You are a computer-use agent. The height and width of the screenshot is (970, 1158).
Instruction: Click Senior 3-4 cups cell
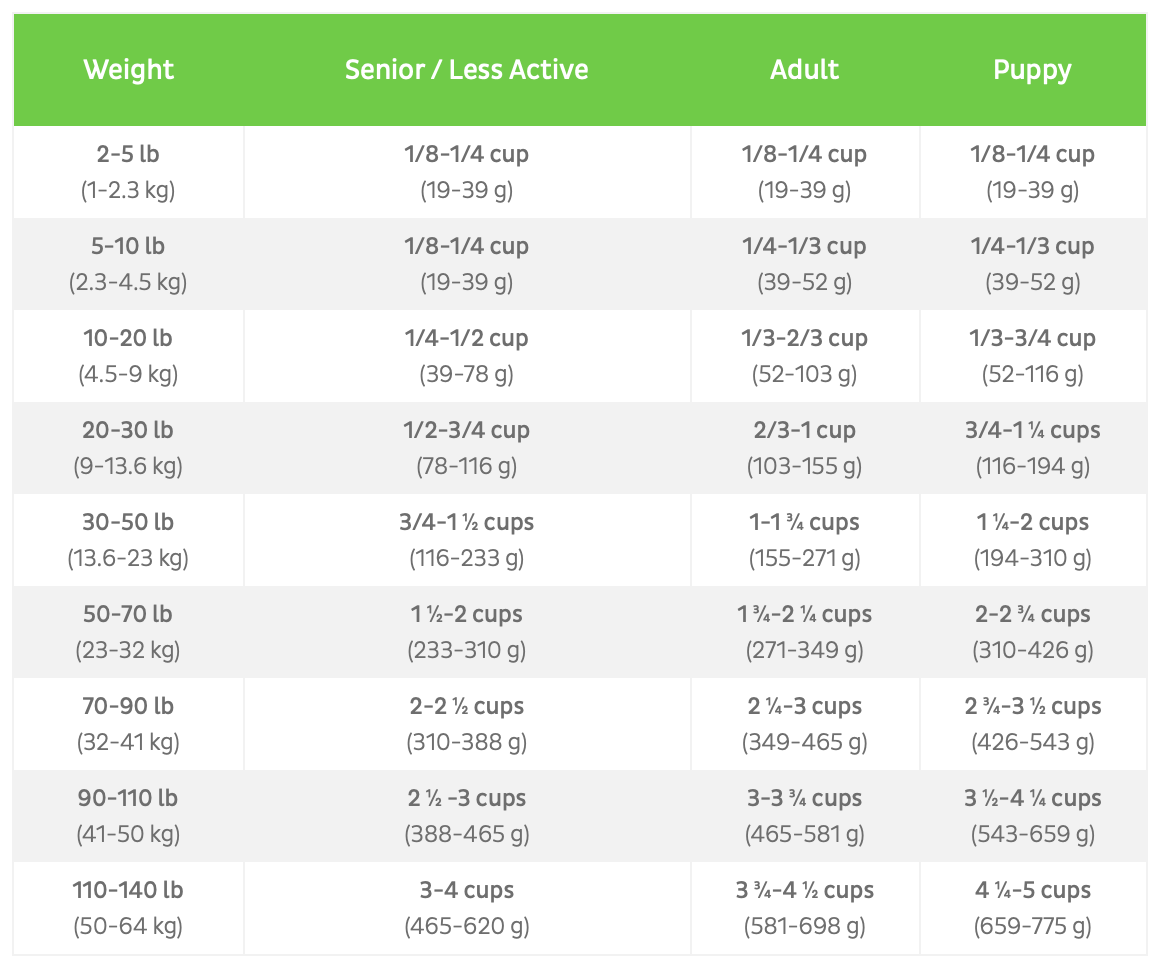click(x=466, y=908)
